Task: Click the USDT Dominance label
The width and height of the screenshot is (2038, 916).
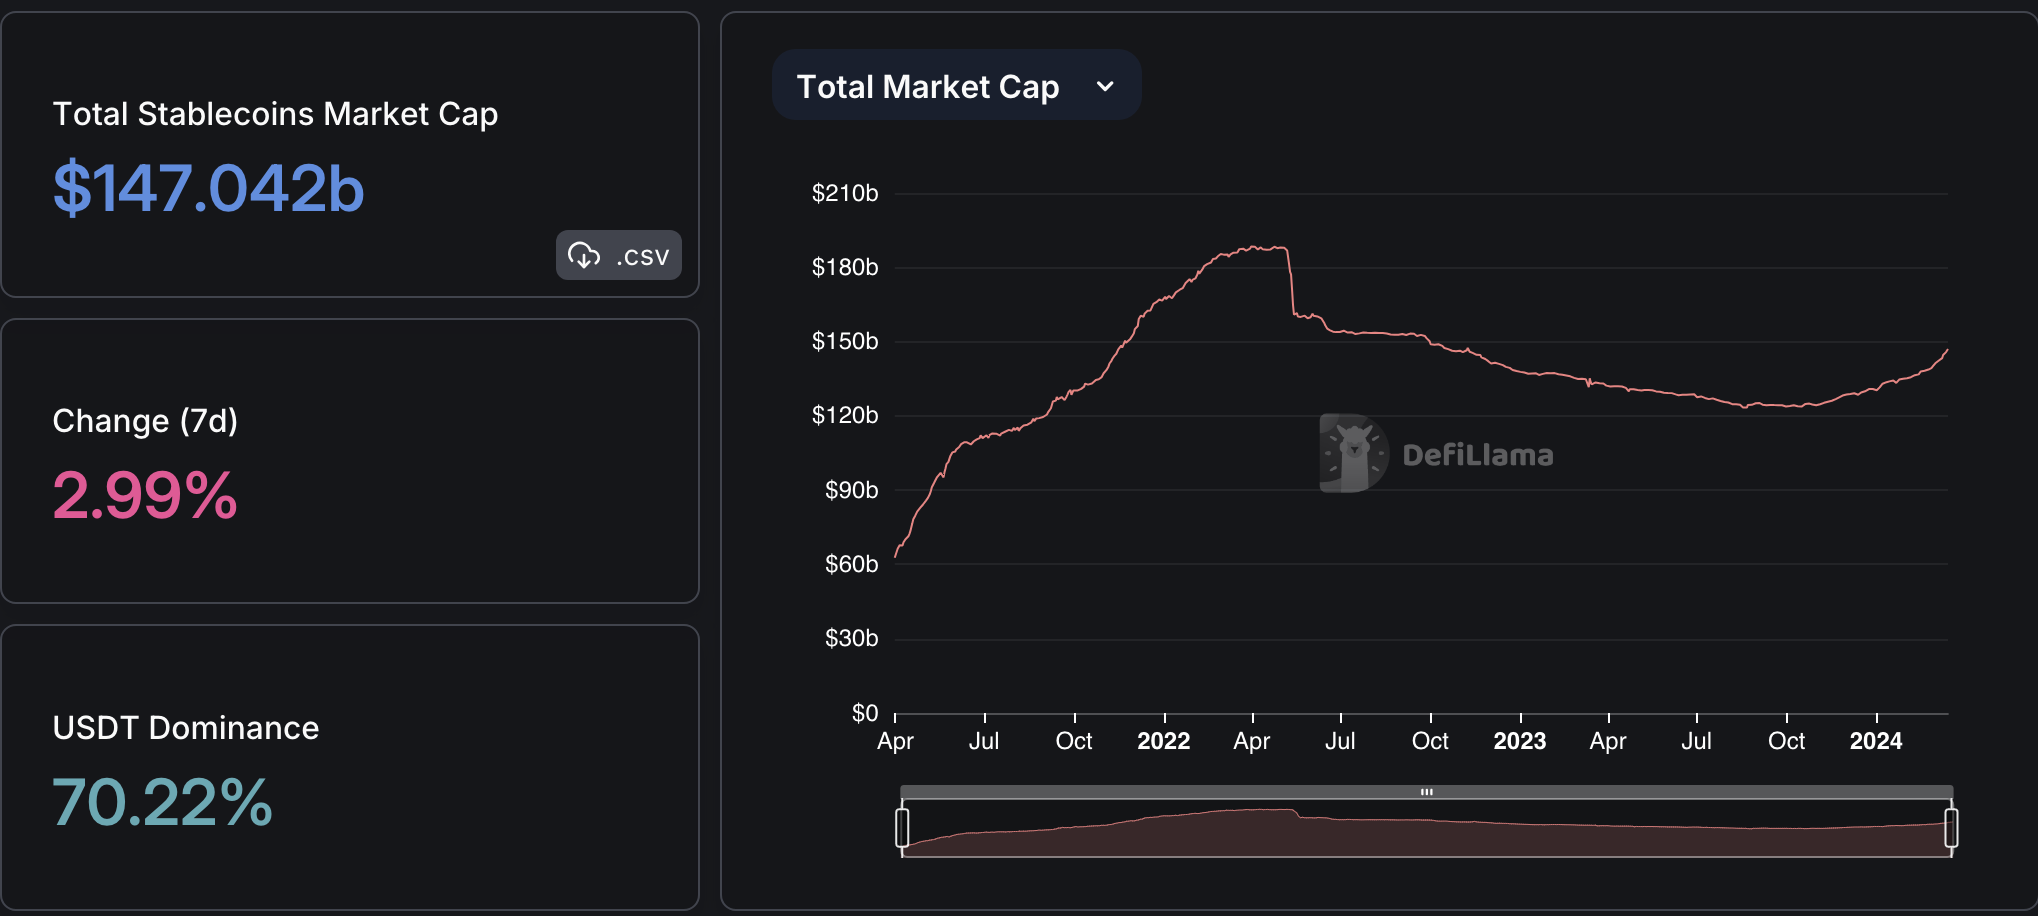Action: [x=186, y=728]
